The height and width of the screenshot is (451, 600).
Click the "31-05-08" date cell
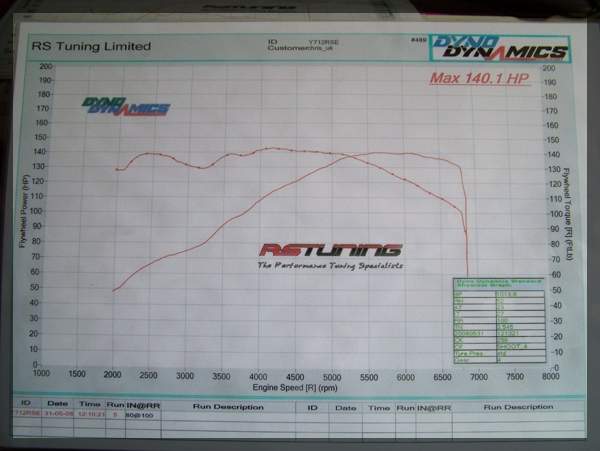click(59, 414)
